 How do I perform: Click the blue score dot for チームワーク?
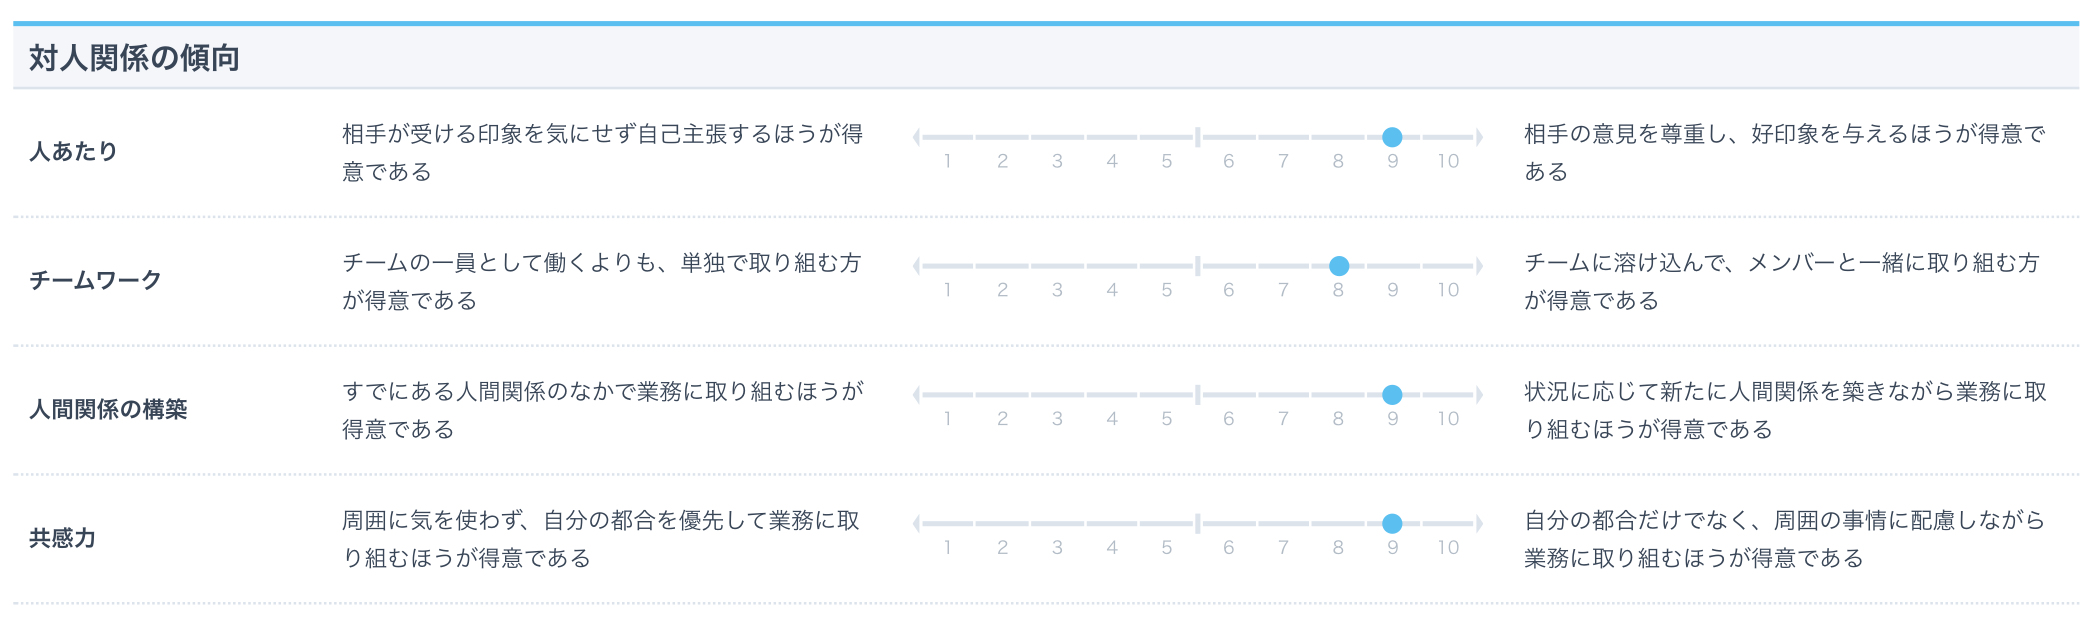click(x=1339, y=266)
